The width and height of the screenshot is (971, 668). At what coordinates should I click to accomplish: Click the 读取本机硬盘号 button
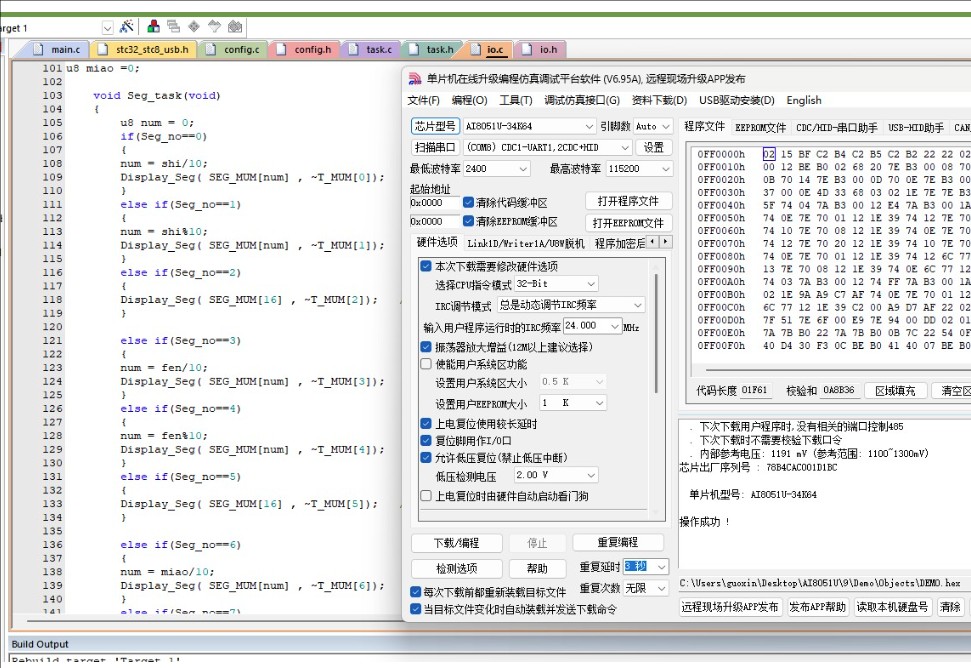[x=892, y=607]
